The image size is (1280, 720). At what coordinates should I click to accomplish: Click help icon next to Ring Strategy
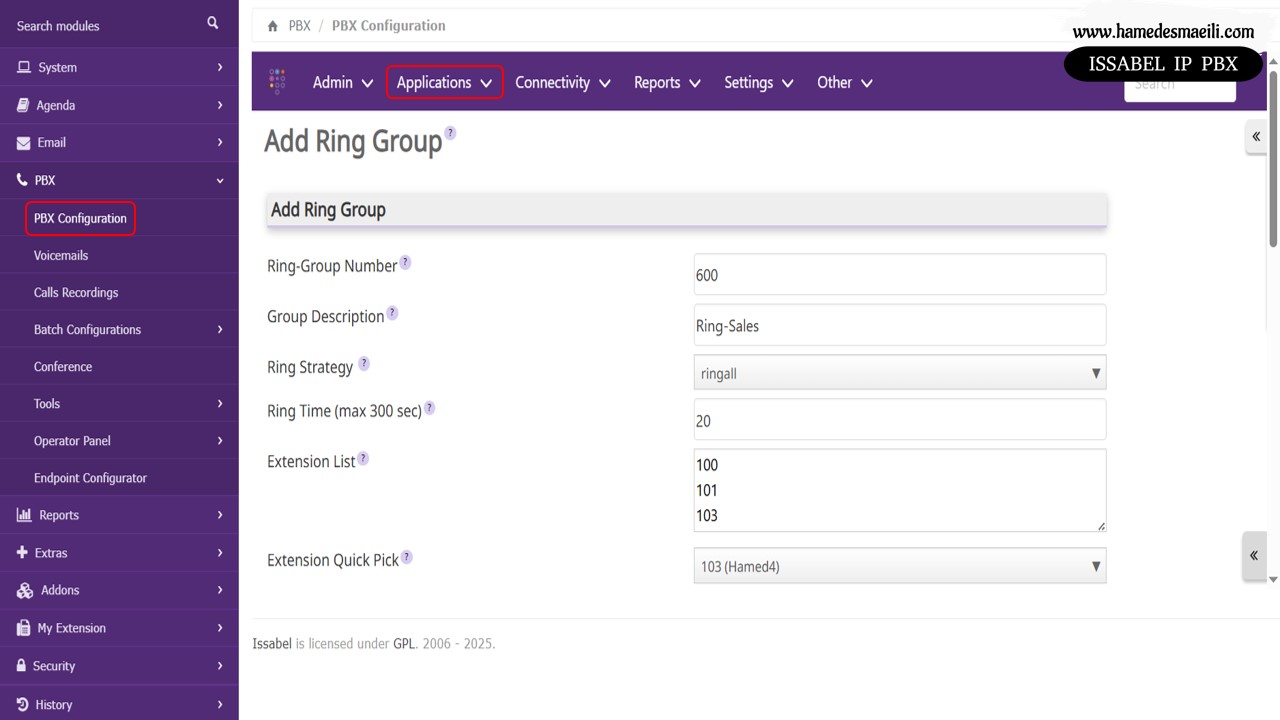point(364,364)
